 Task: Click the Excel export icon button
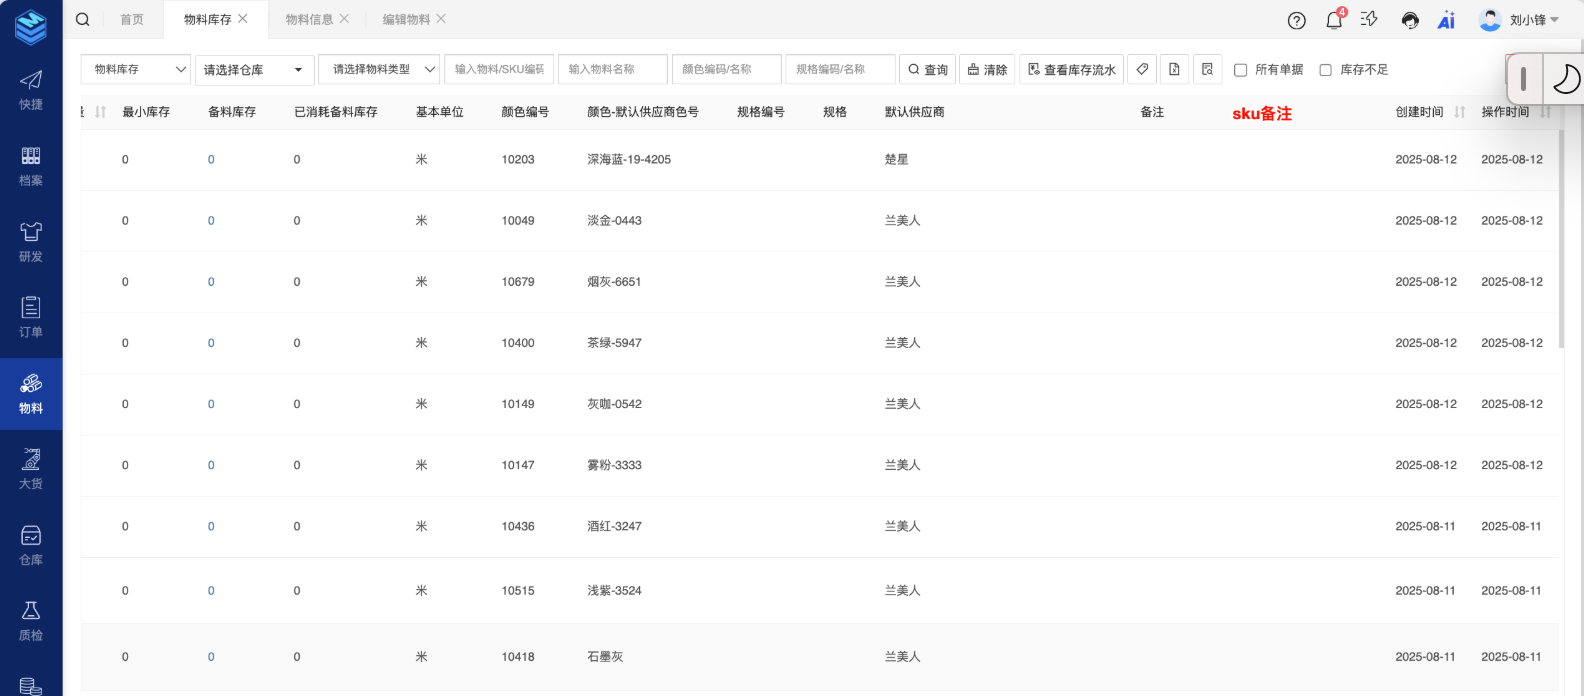click(x=1174, y=69)
